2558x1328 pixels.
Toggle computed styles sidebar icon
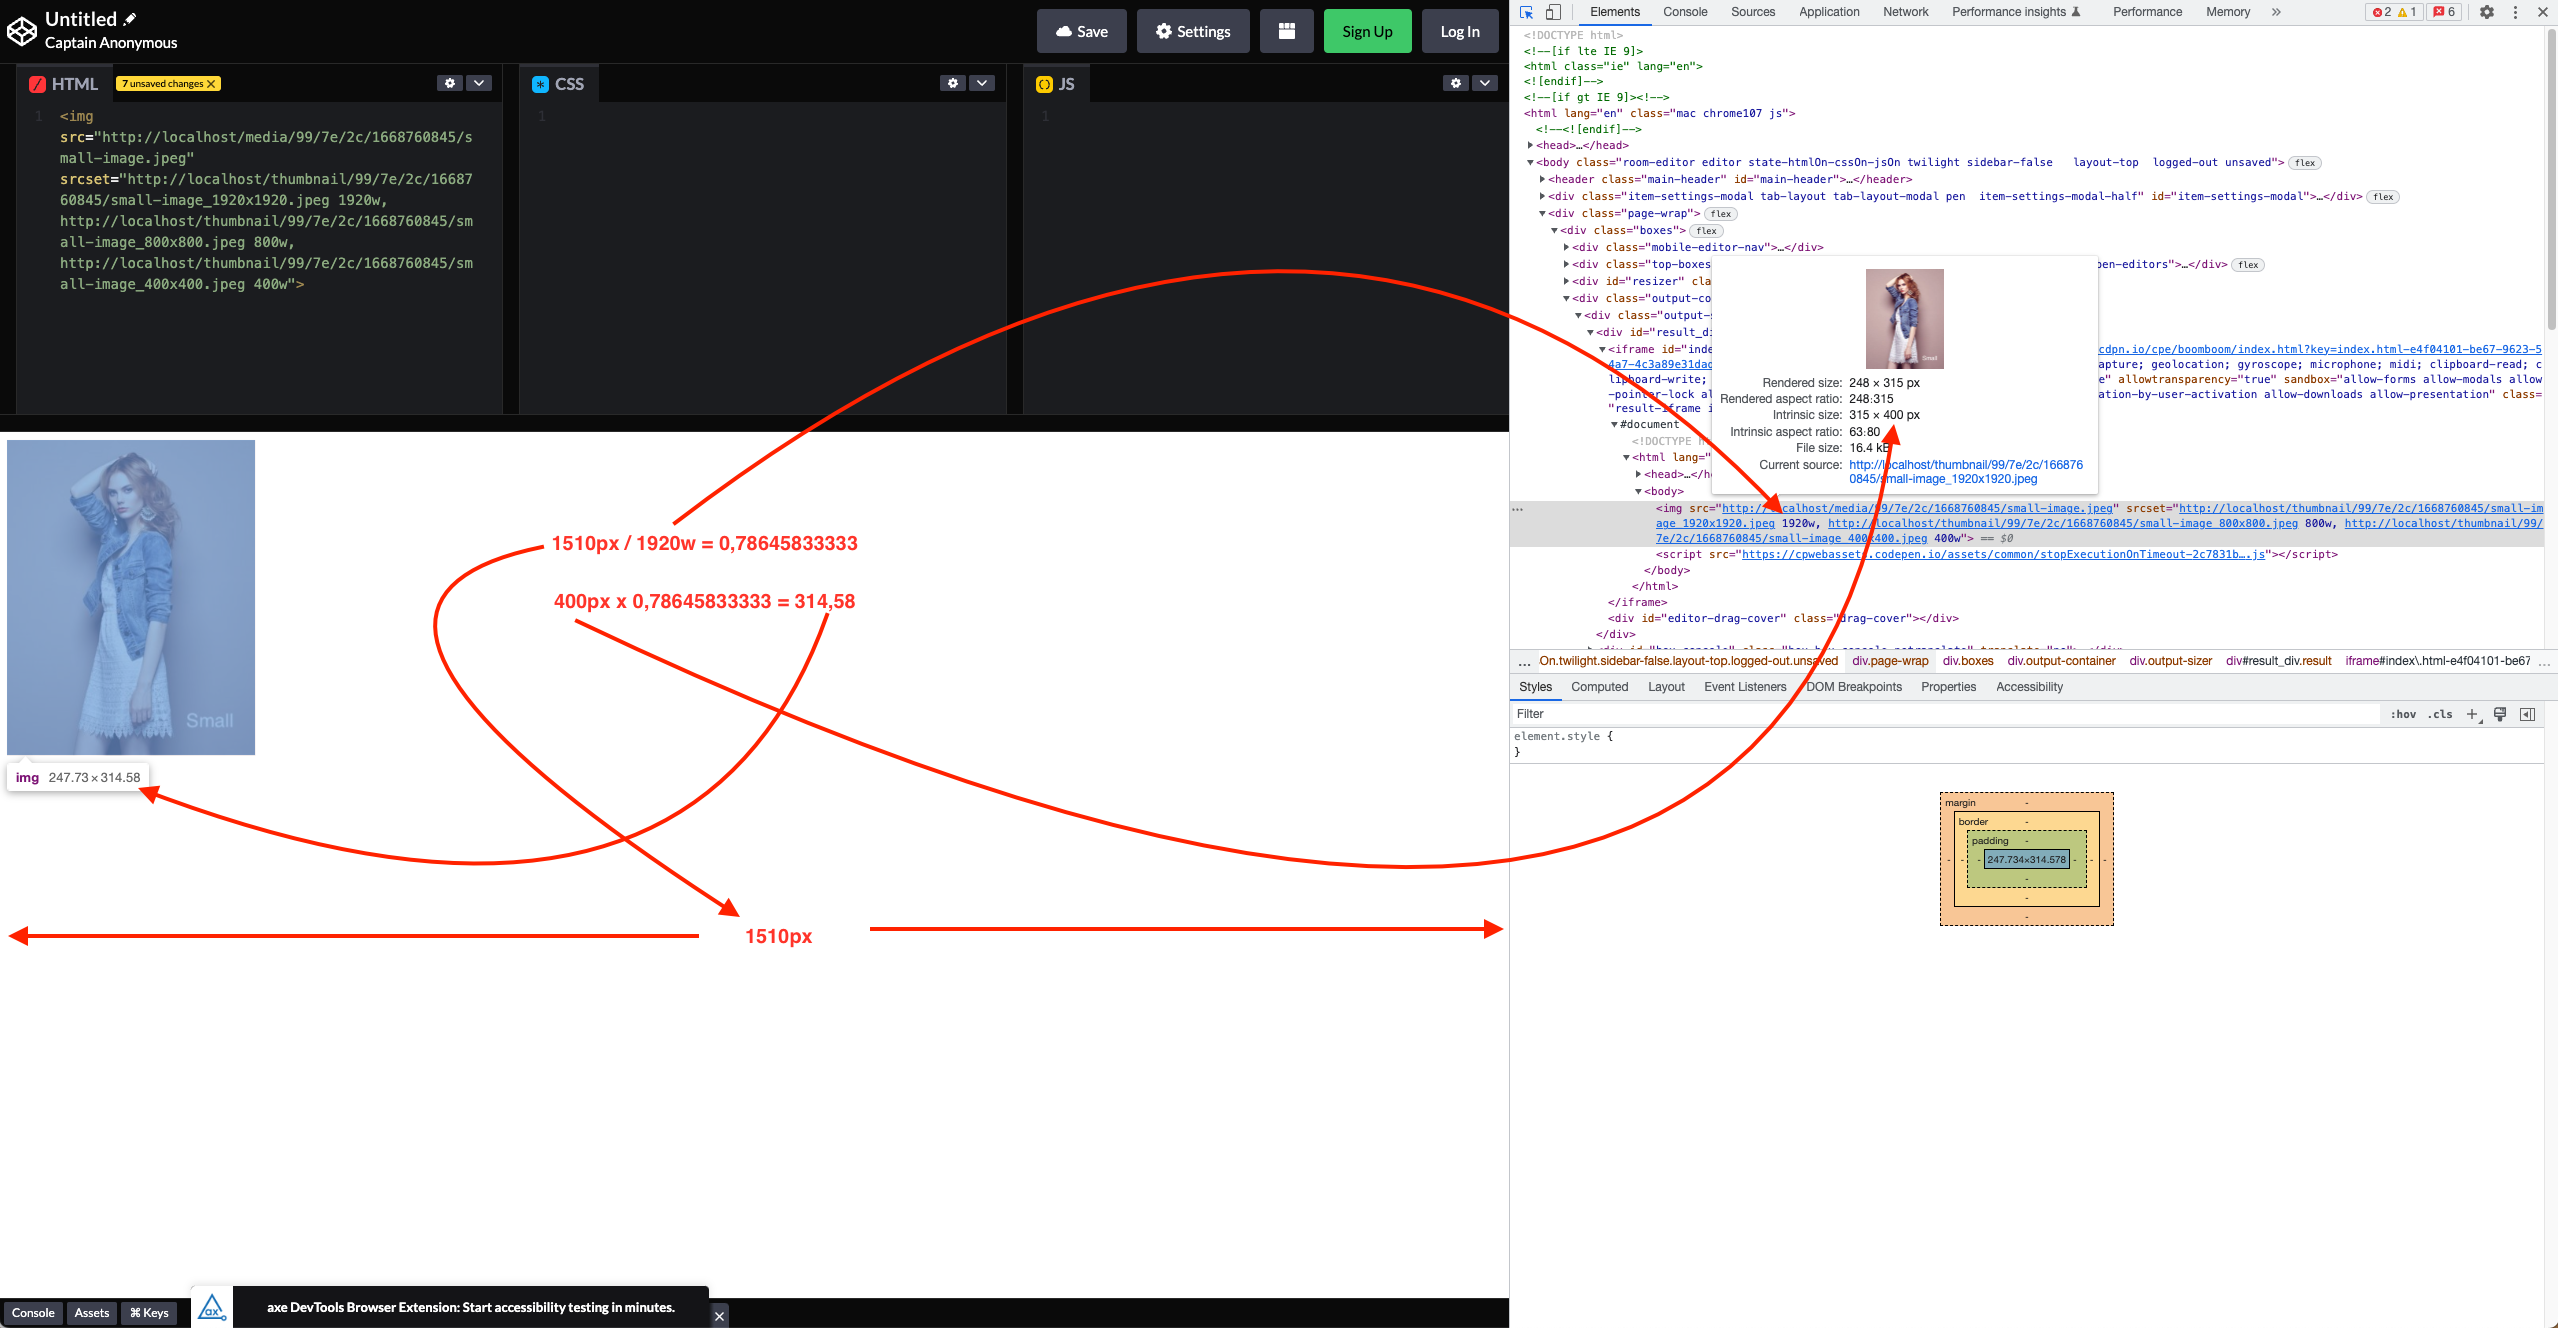coord(2527,714)
